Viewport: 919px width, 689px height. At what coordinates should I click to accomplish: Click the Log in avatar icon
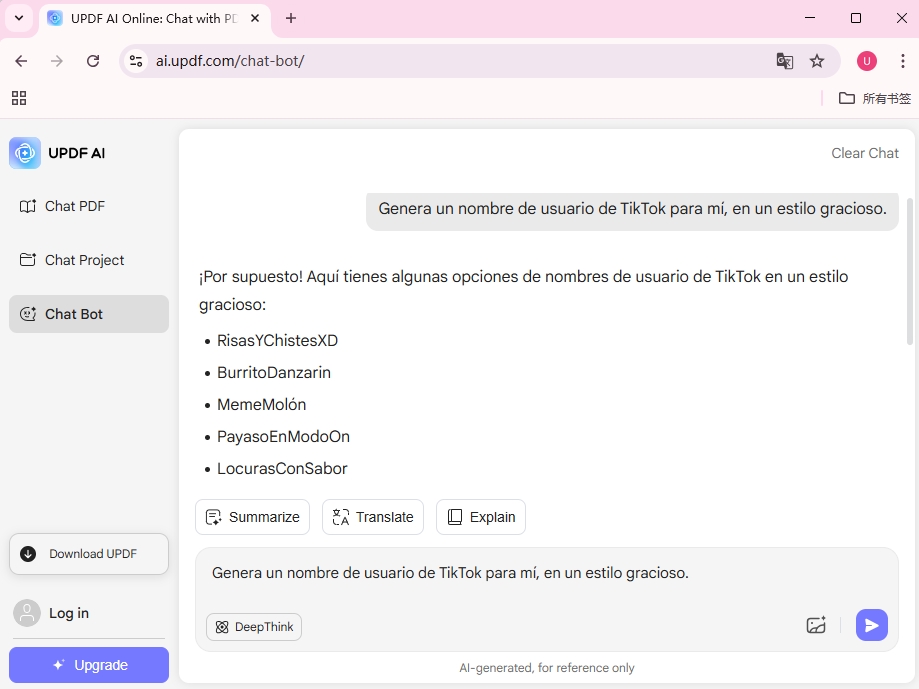(27, 613)
